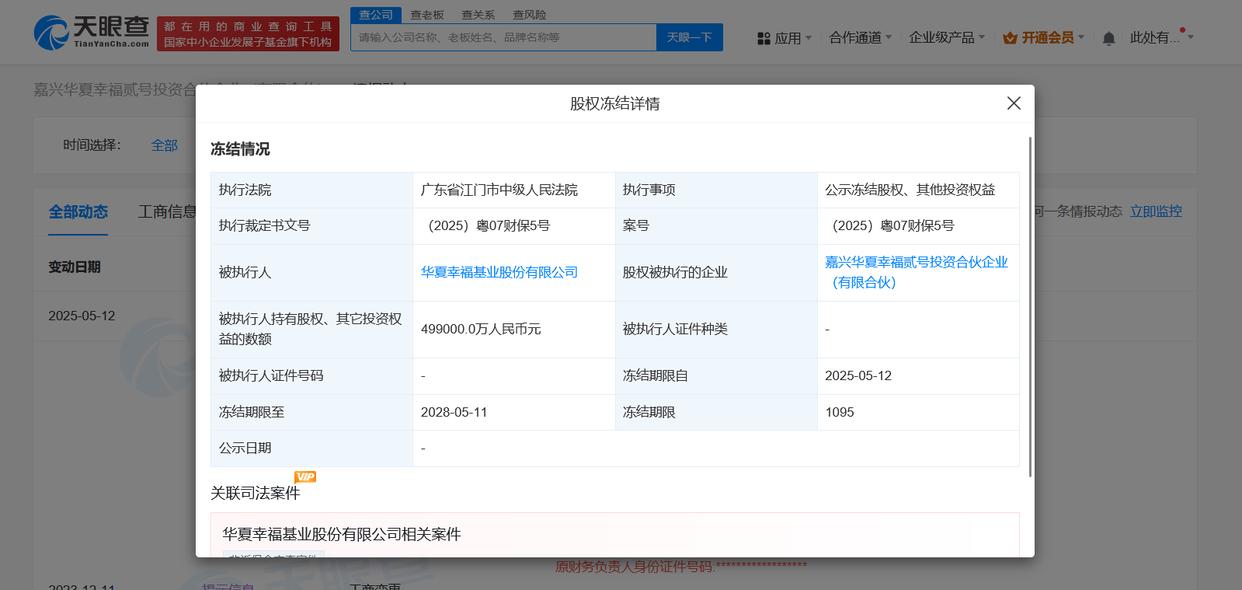The height and width of the screenshot is (590, 1242).
Task: Click the VIP badge near 关联司法案件
Action: [305, 477]
